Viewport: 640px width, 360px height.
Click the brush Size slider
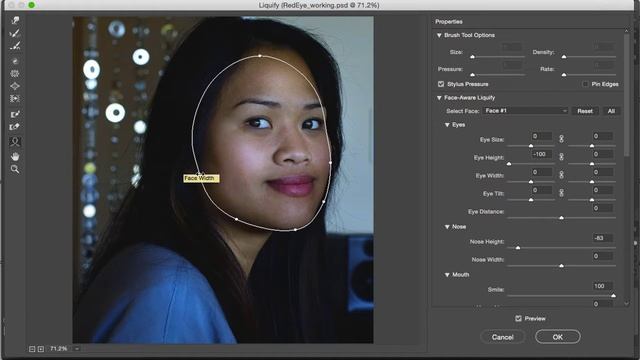pyautogui.click(x=498, y=57)
